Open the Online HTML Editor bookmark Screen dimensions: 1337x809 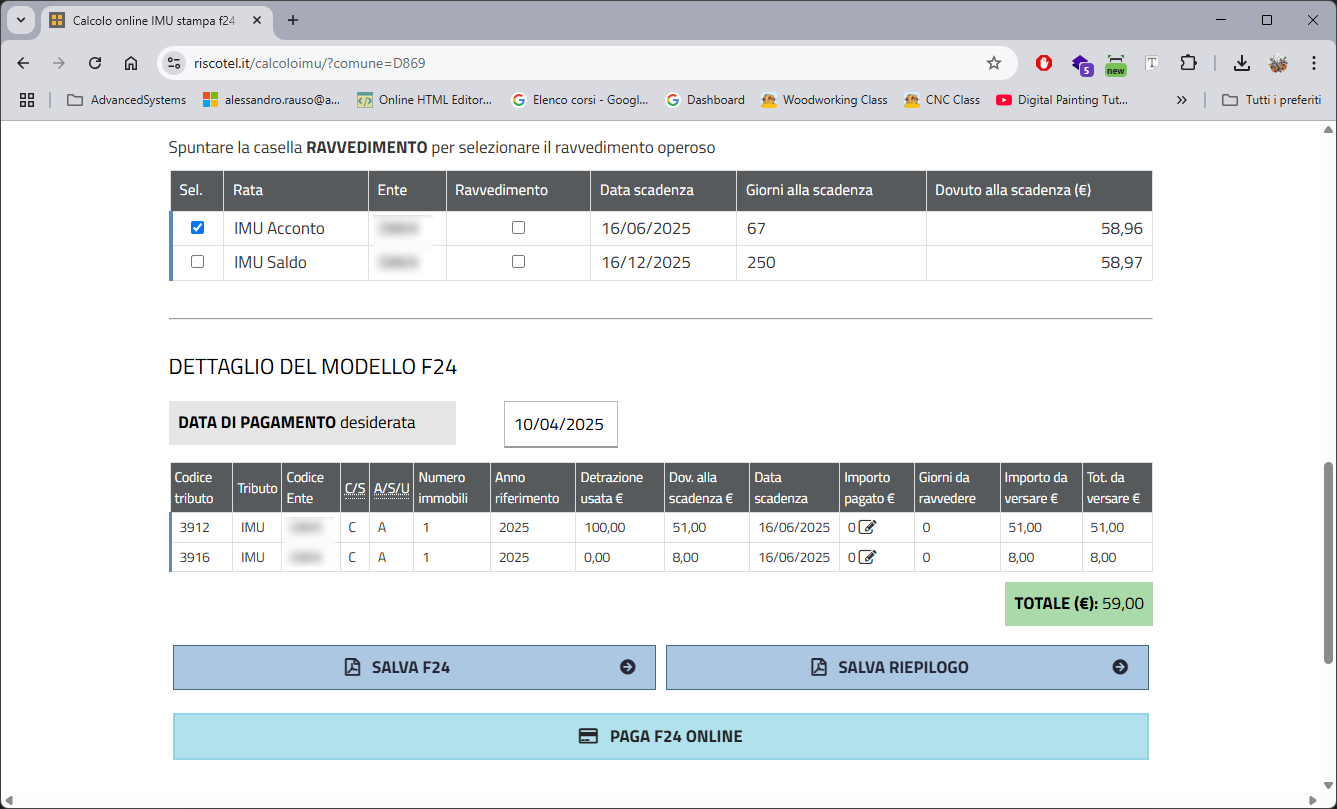(425, 100)
